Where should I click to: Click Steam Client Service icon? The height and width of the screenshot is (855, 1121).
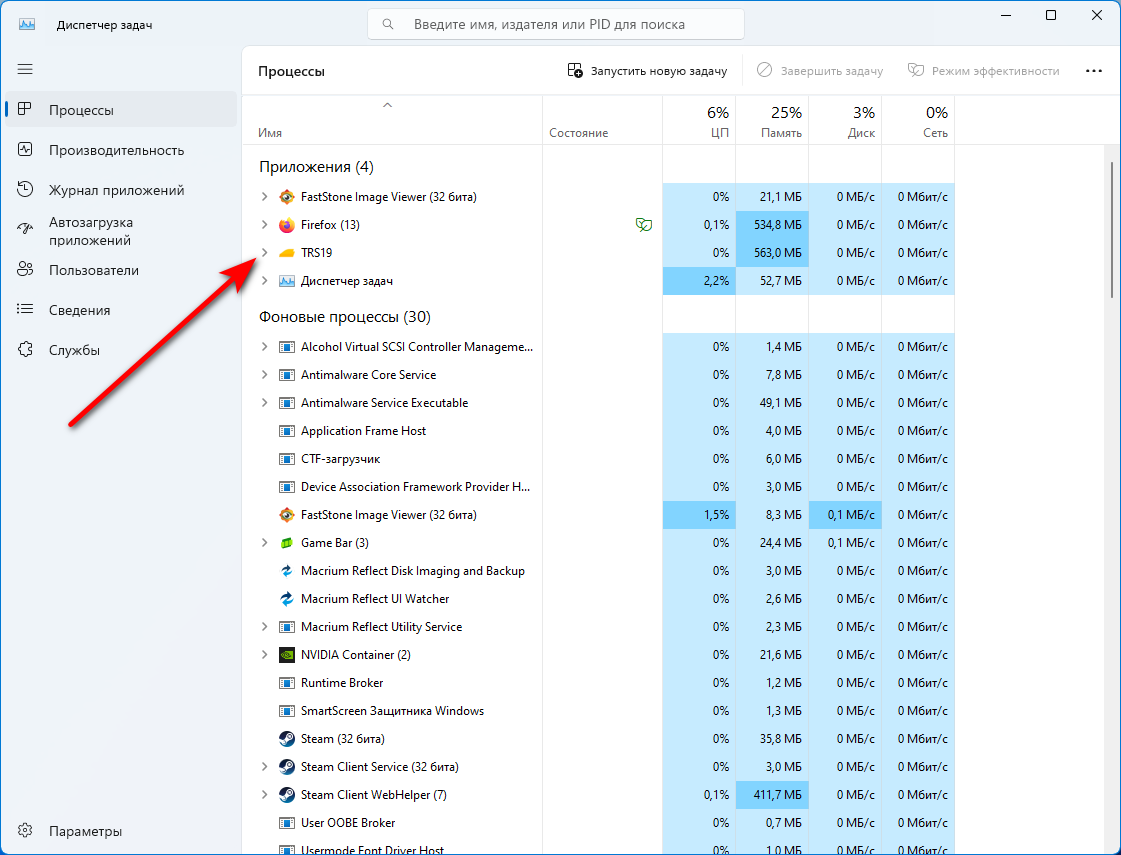click(287, 766)
